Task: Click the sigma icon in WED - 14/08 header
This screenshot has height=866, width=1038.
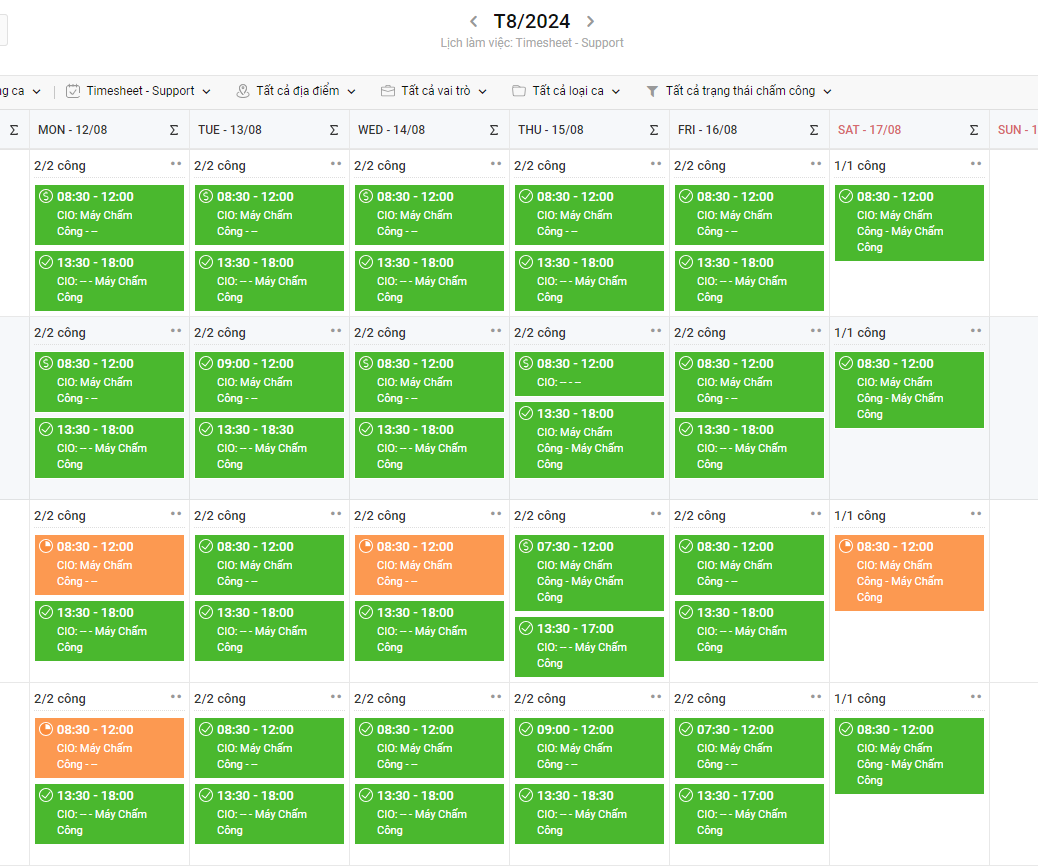Action: coord(494,130)
